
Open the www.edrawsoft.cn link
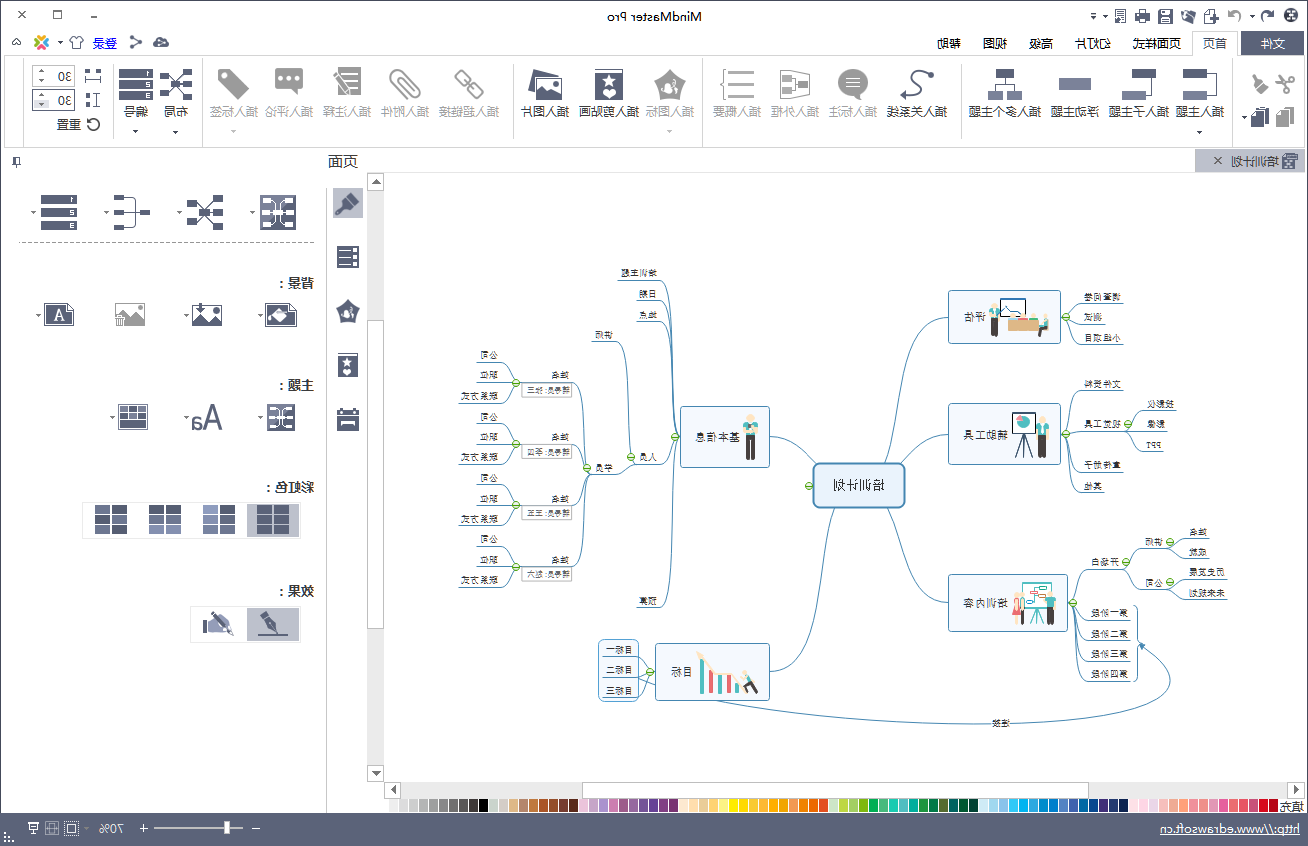point(1229,829)
